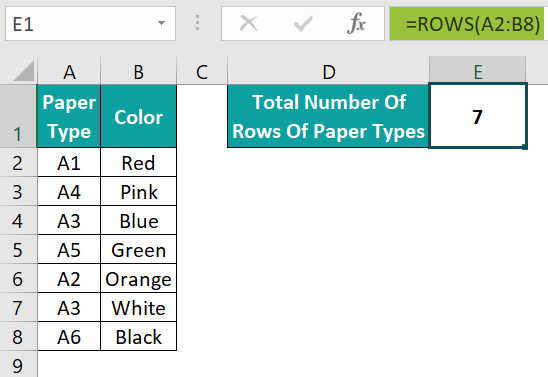Image resolution: width=548 pixels, height=377 pixels.
Task: Click cell containing 'A6'
Action: tap(69, 336)
